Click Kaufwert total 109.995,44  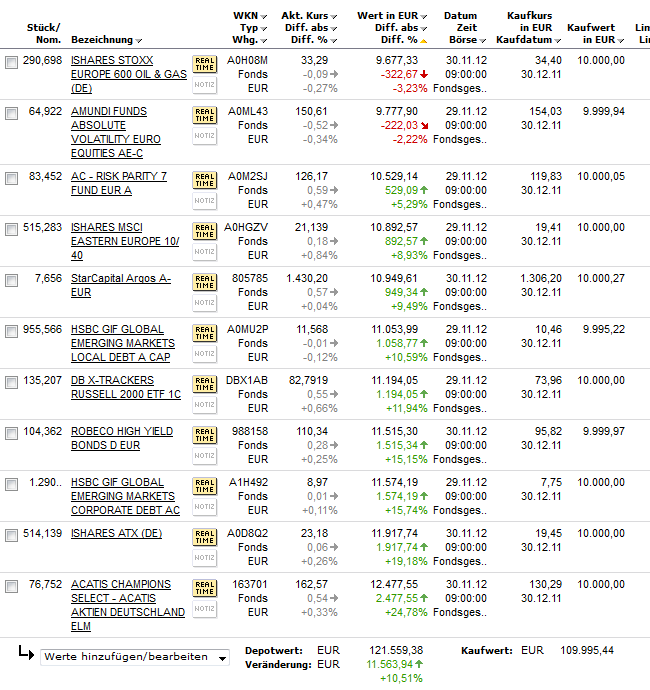coord(587,650)
